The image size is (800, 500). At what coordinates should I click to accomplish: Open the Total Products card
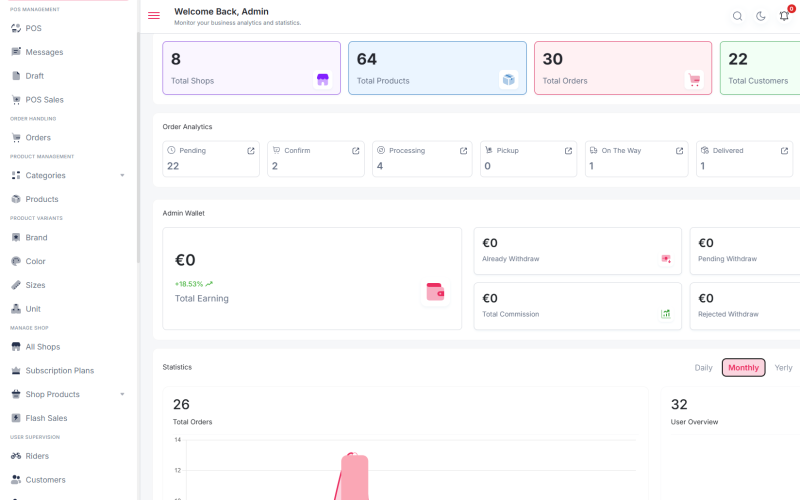point(437,68)
